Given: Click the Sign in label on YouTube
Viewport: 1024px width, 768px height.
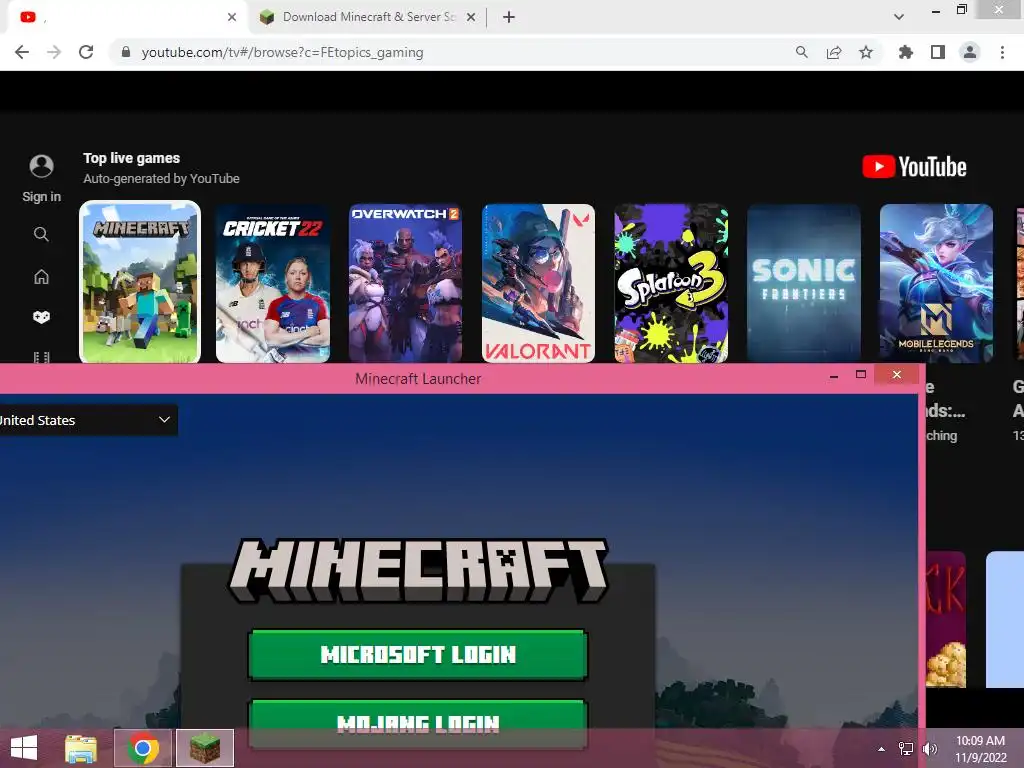Looking at the screenshot, I should pyautogui.click(x=41, y=197).
